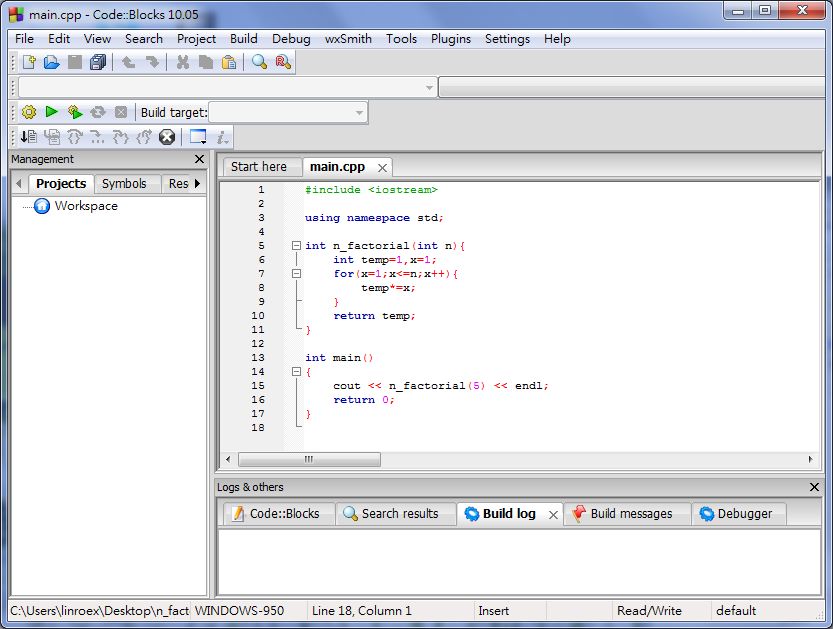833x629 pixels.
Task: Click the Paste clipboard icon
Action: point(229,63)
